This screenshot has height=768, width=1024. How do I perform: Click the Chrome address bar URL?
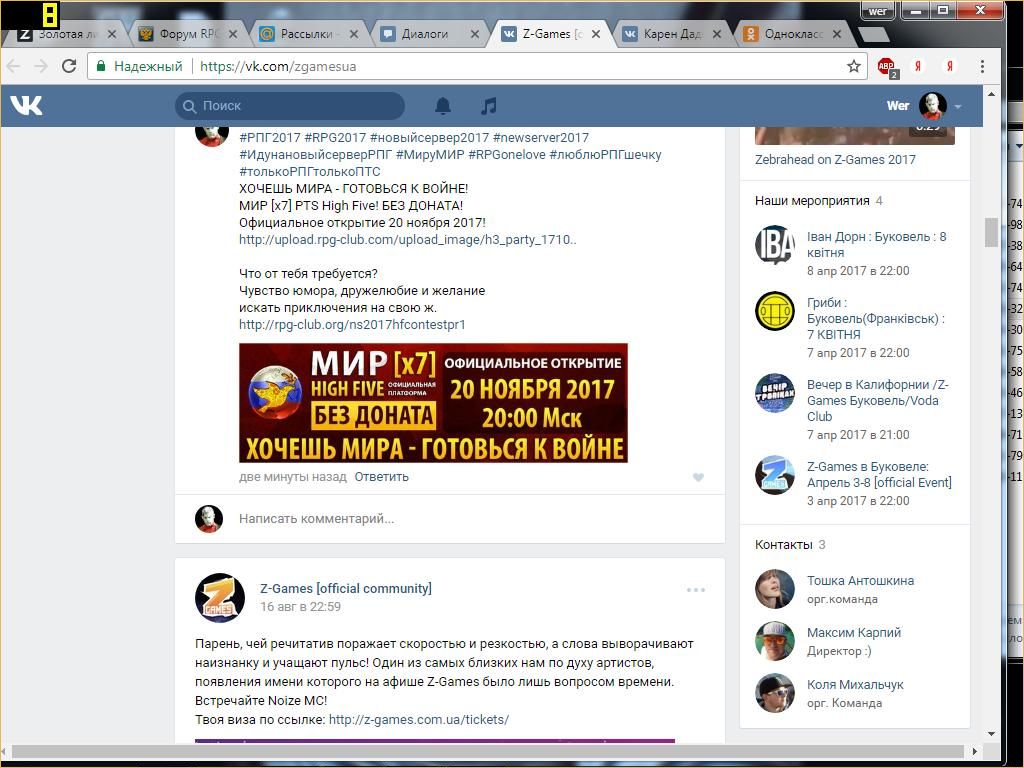tap(278, 66)
